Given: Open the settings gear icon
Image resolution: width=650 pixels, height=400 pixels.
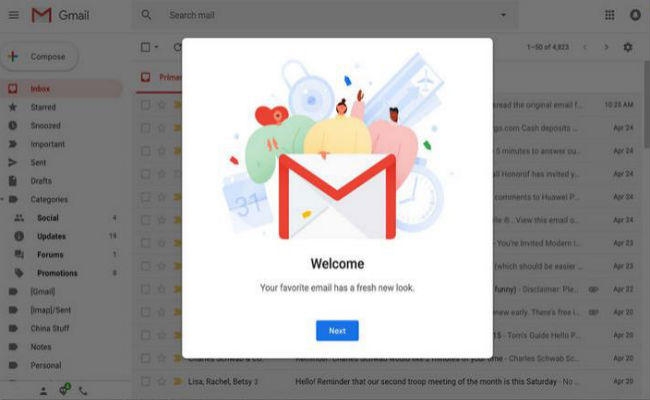Looking at the screenshot, I should [x=628, y=47].
